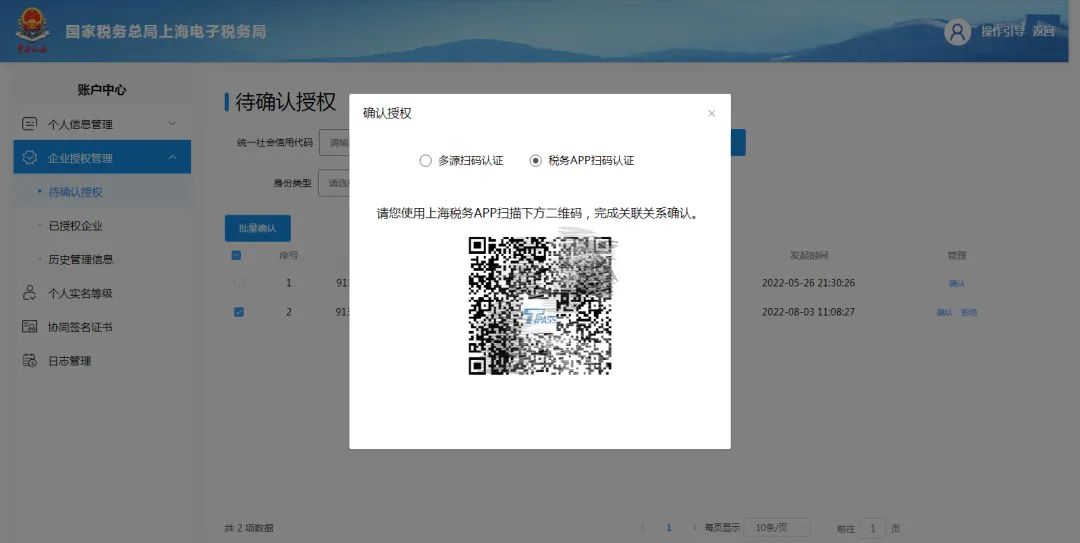Open 操作引导 in the header
Viewport: 1080px width, 543px height.
(1002, 30)
